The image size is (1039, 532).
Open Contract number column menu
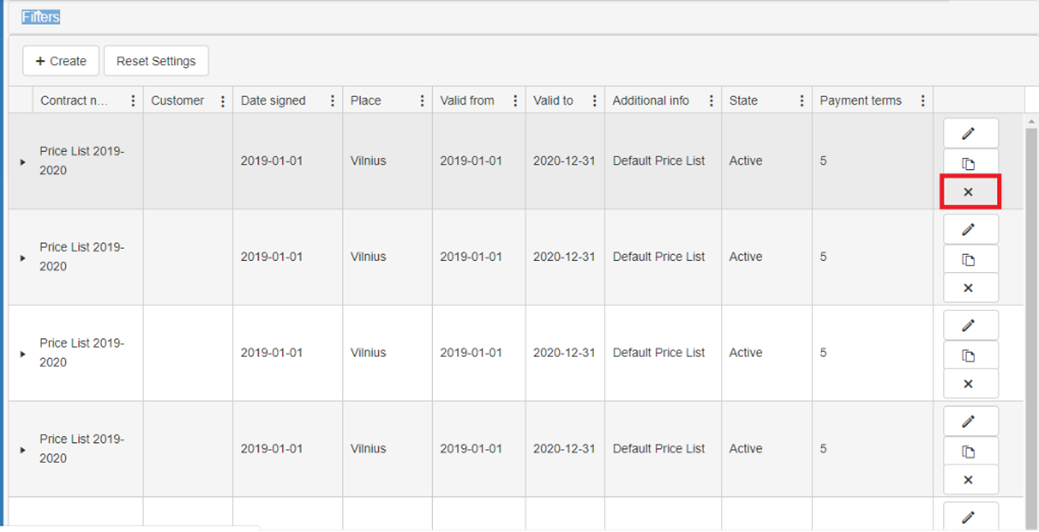tap(133, 101)
